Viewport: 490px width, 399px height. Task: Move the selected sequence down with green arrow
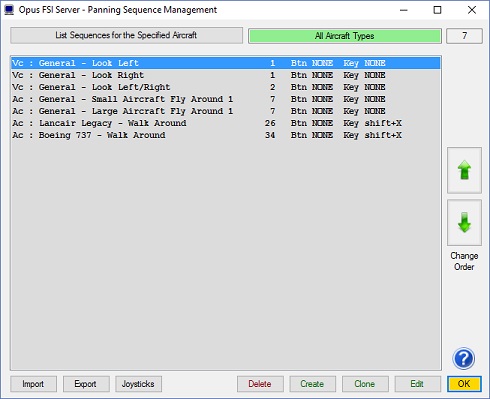[464, 223]
